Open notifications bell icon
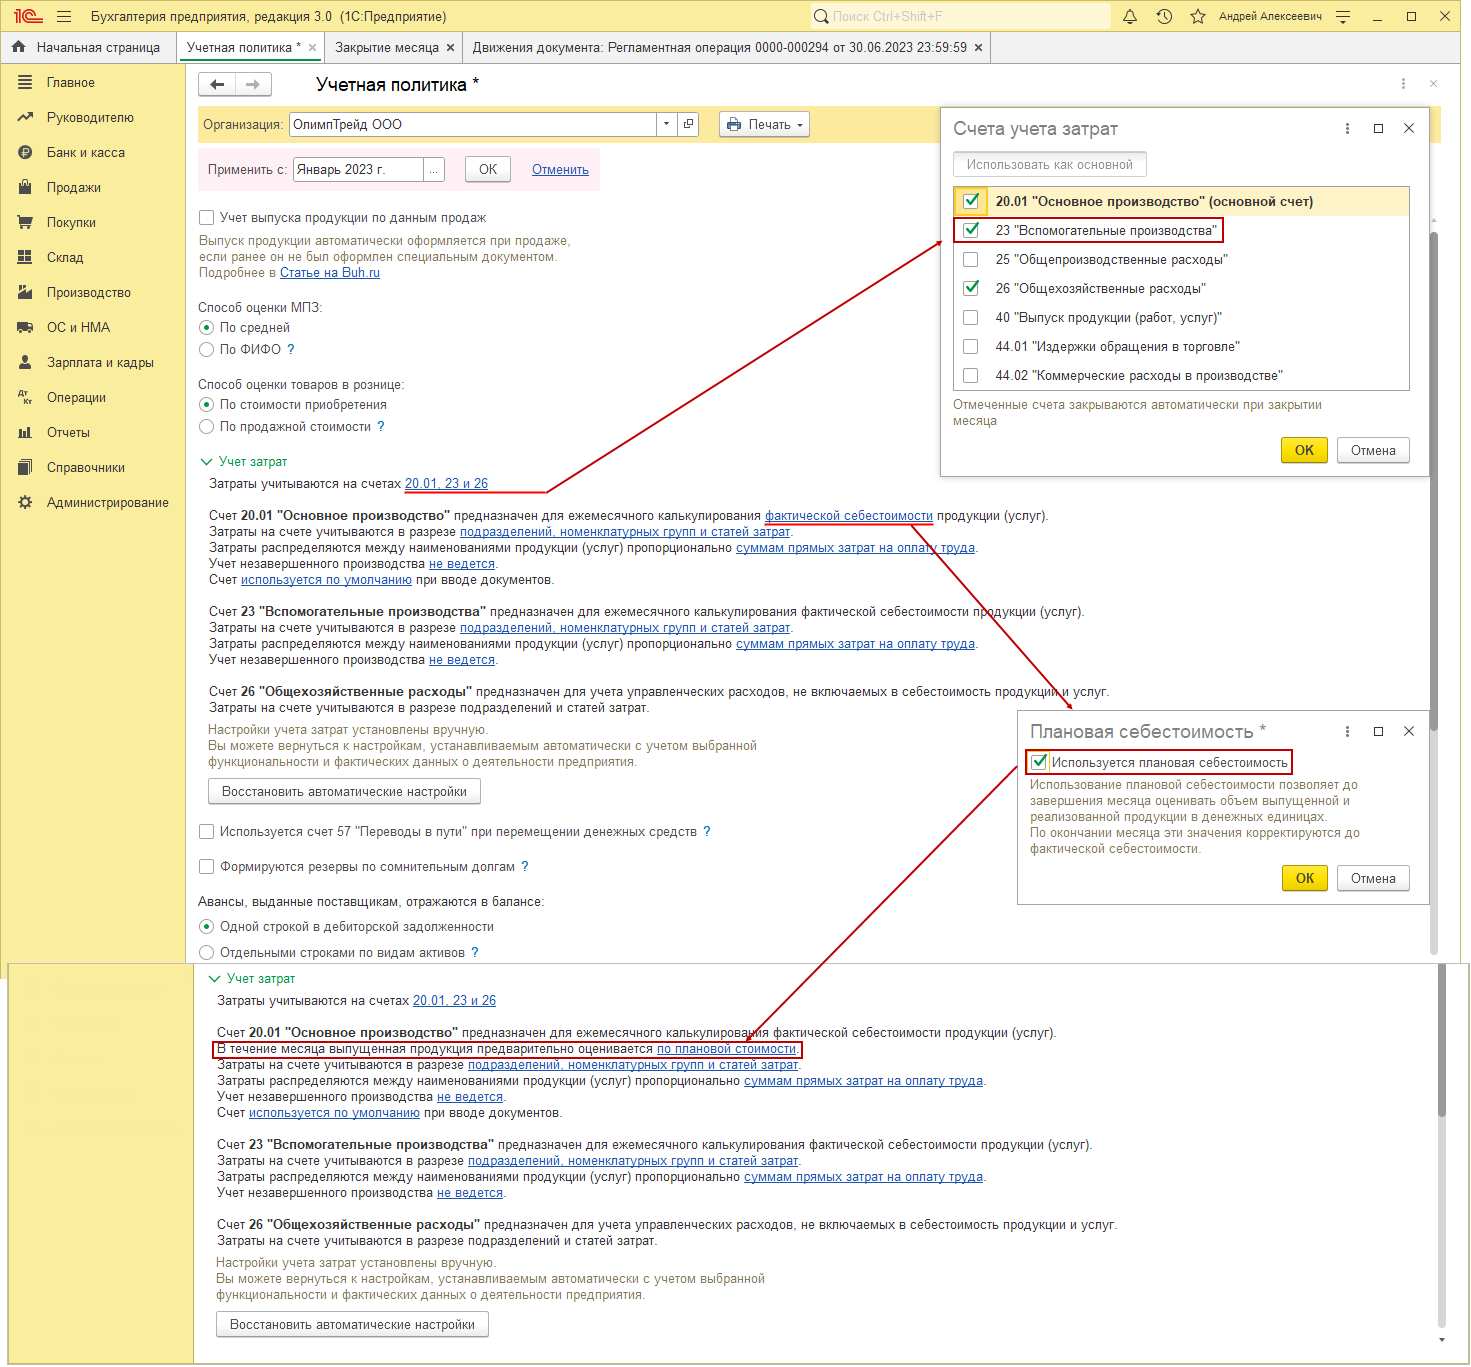This screenshot has width=1471, height=1367. [1130, 16]
